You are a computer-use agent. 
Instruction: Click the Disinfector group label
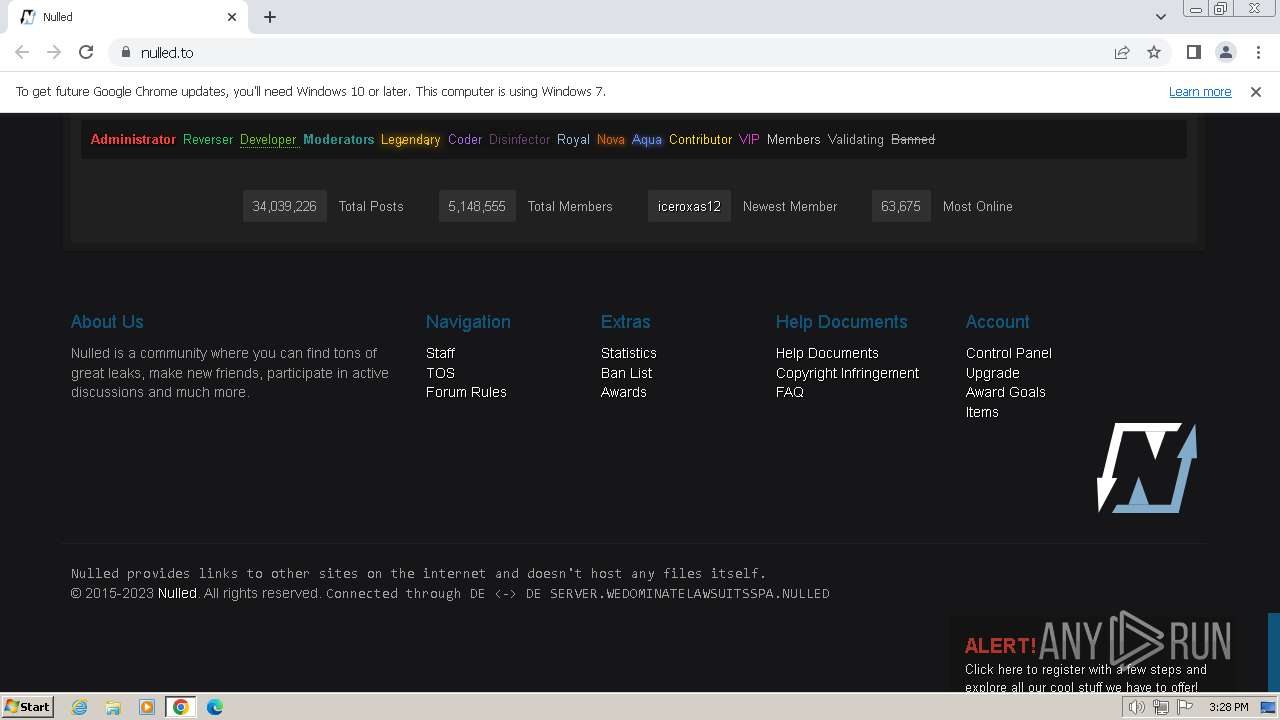[519, 139]
